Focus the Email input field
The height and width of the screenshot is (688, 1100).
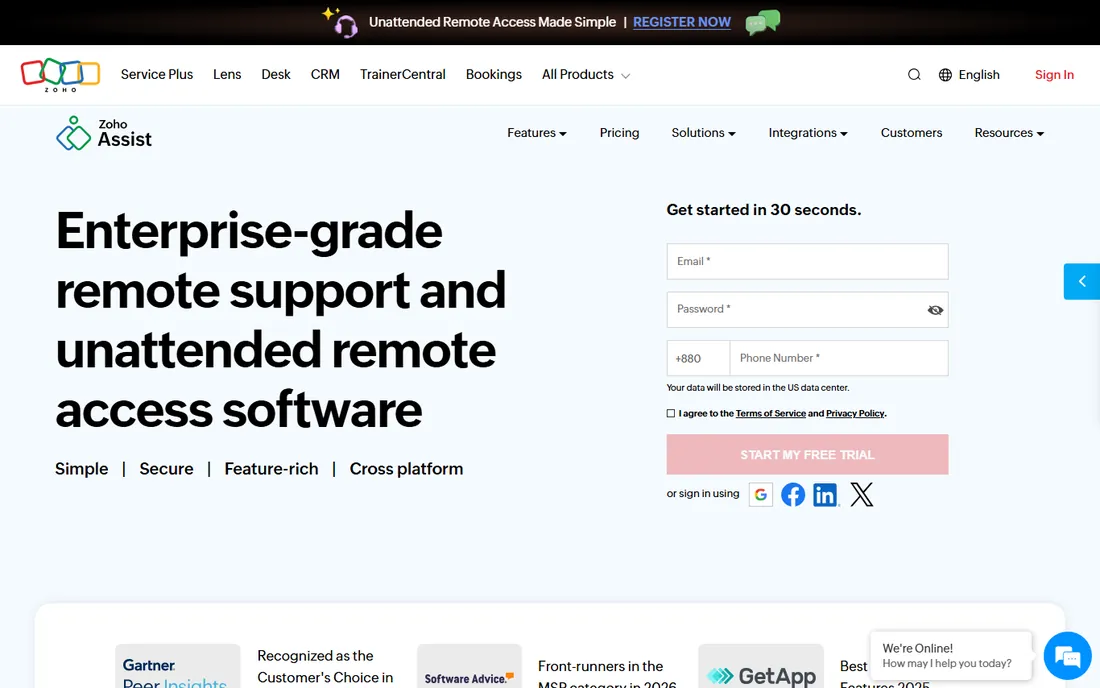pos(807,262)
